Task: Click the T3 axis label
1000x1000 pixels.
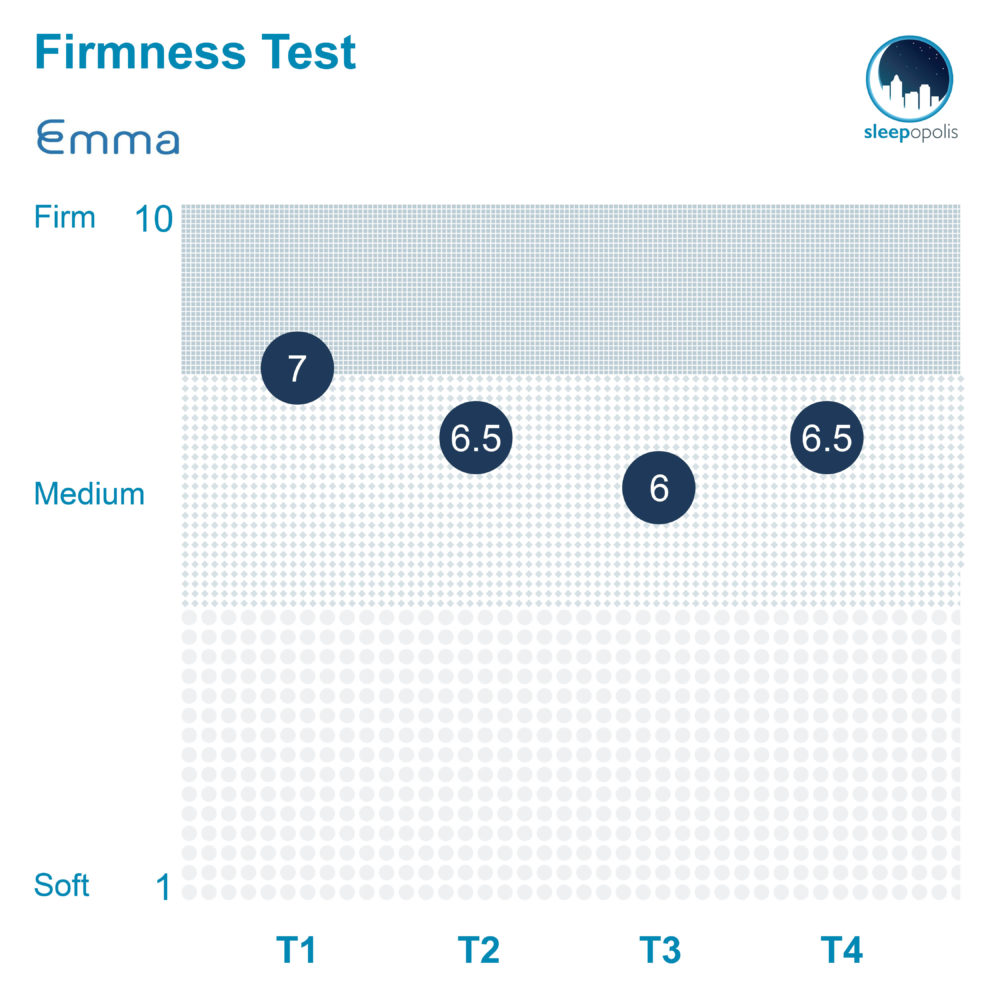Action: [x=660, y=950]
